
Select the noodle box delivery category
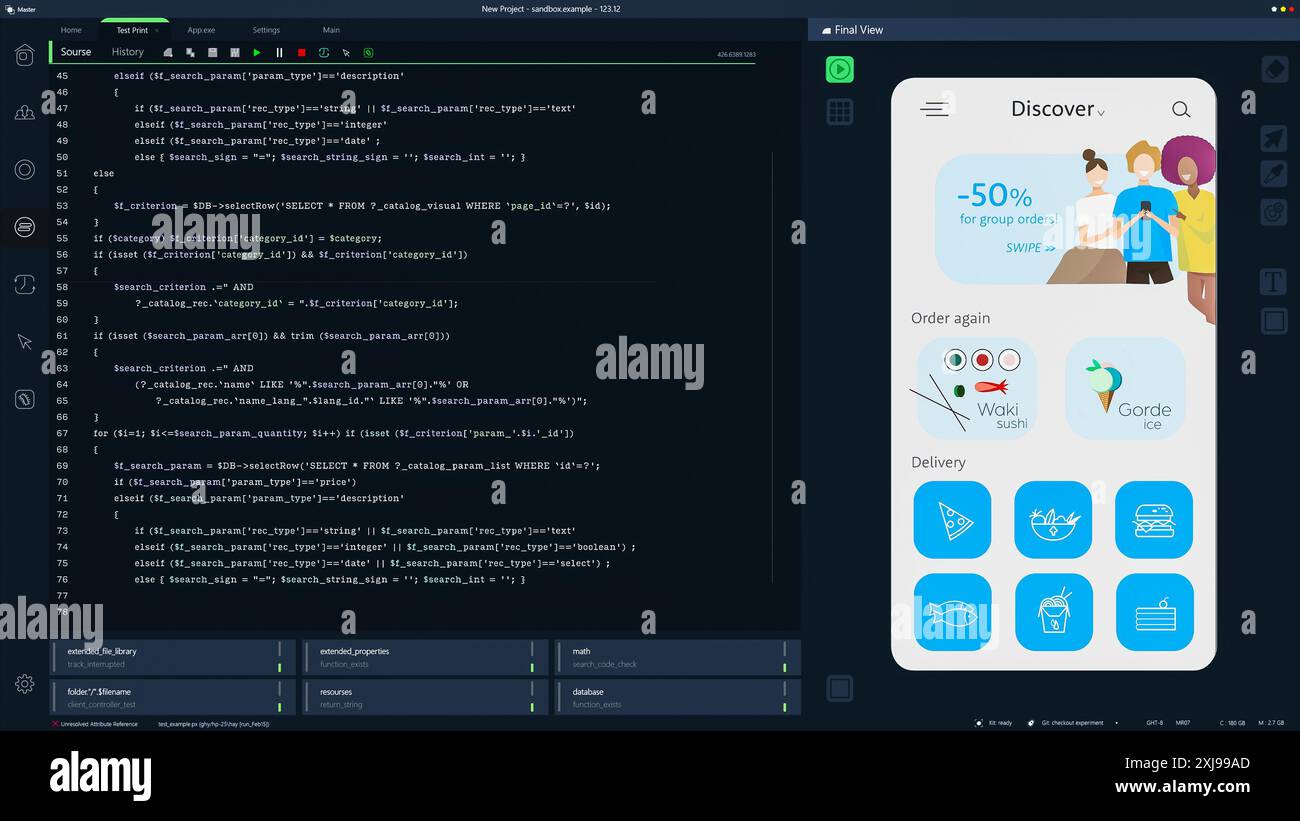pos(1054,612)
